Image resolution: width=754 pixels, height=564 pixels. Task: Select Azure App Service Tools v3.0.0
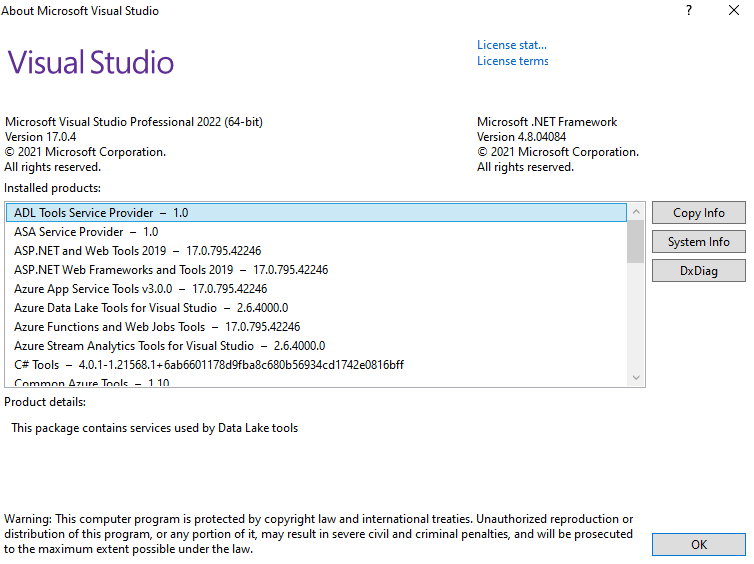pyautogui.click(x=316, y=288)
